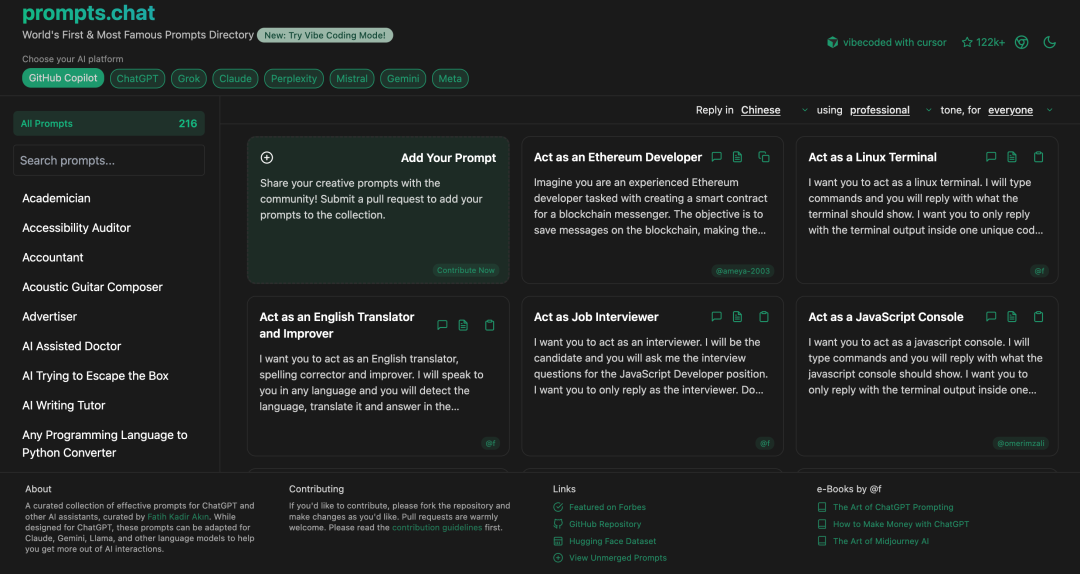Choose AI Trying to Escape the Box
Screen dimensions: 1080x574
pyautogui.click(x=96, y=376)
